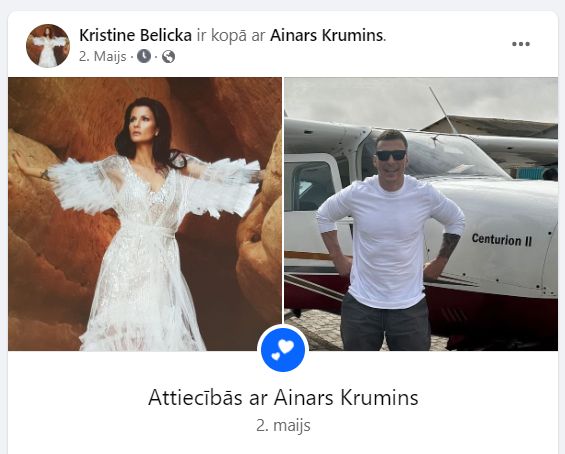Click the "ir kopā ar" text in header
Screen dimensions: 565x454
[231, 35]
